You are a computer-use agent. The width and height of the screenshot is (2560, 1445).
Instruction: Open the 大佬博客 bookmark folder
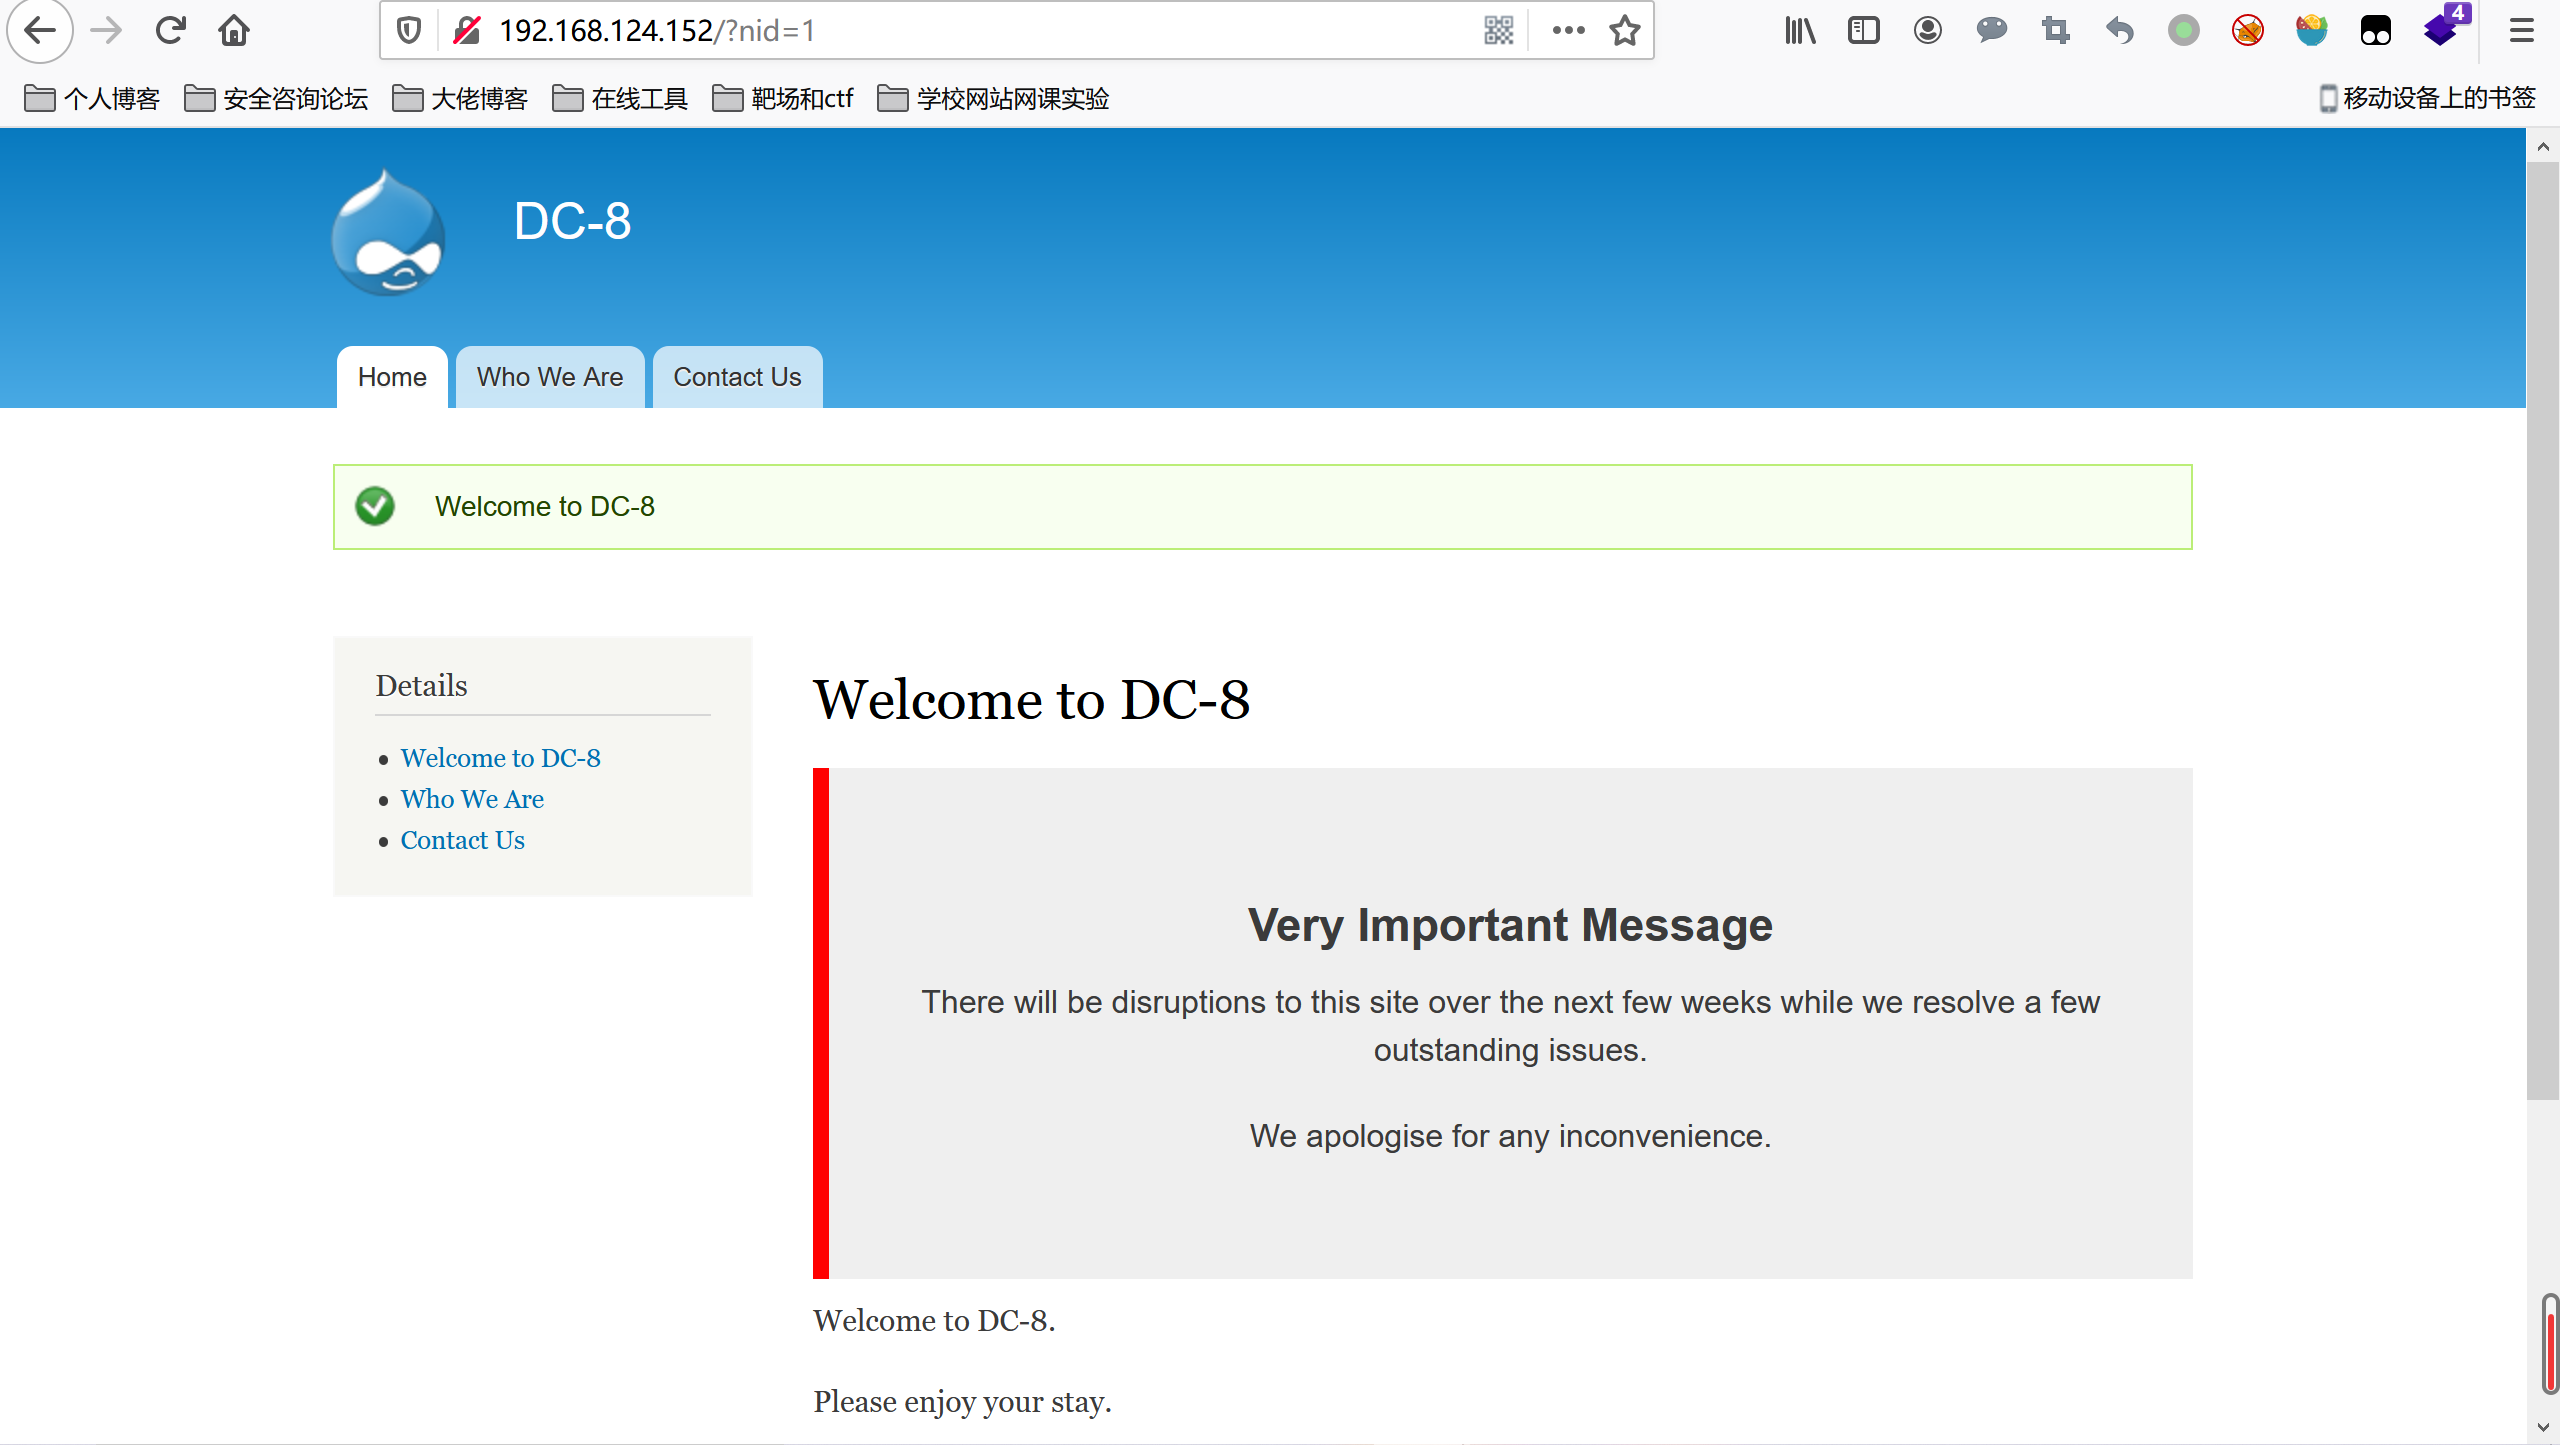[460, 99]
